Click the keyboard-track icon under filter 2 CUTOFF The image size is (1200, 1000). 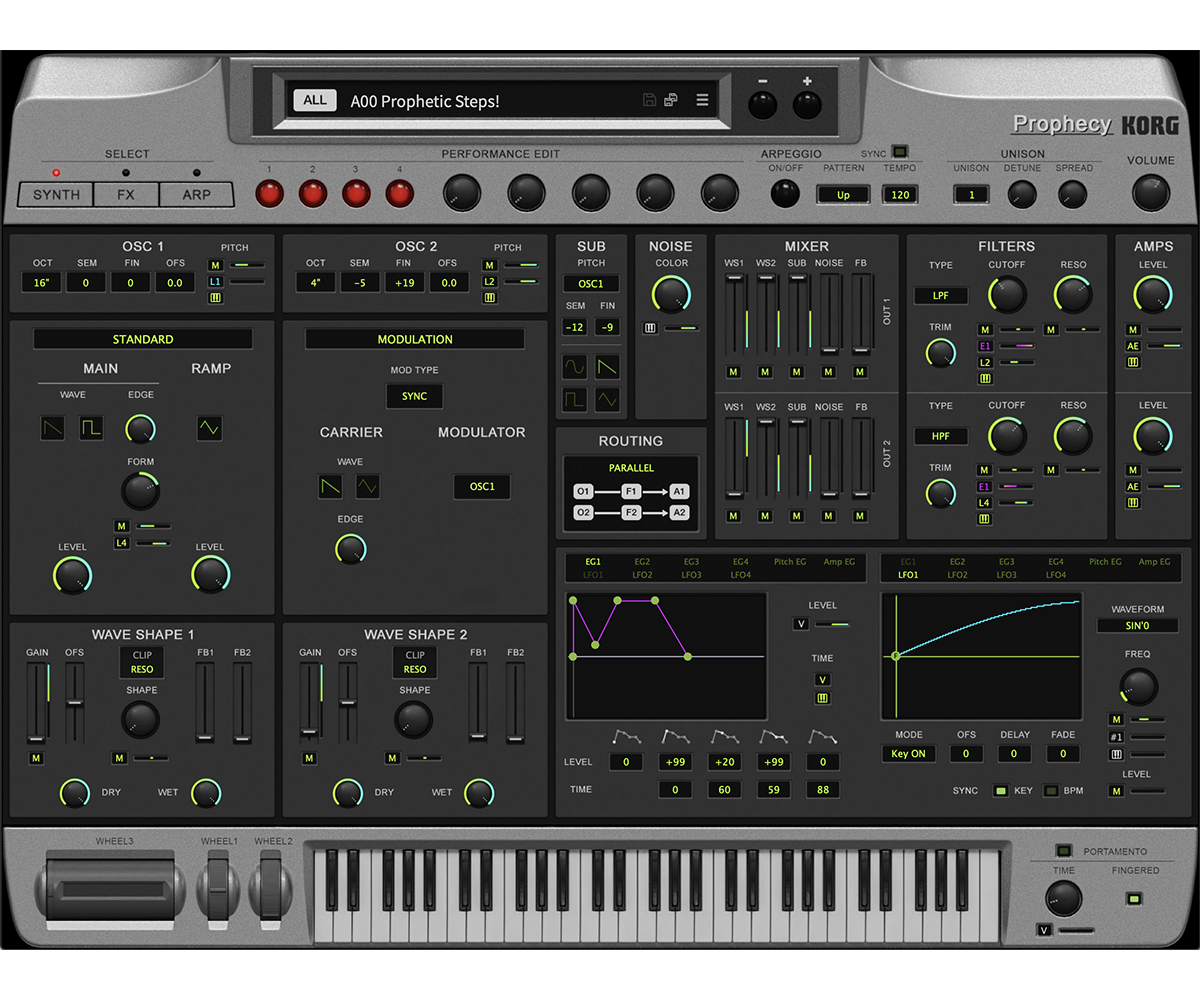[x=985, y=519]
